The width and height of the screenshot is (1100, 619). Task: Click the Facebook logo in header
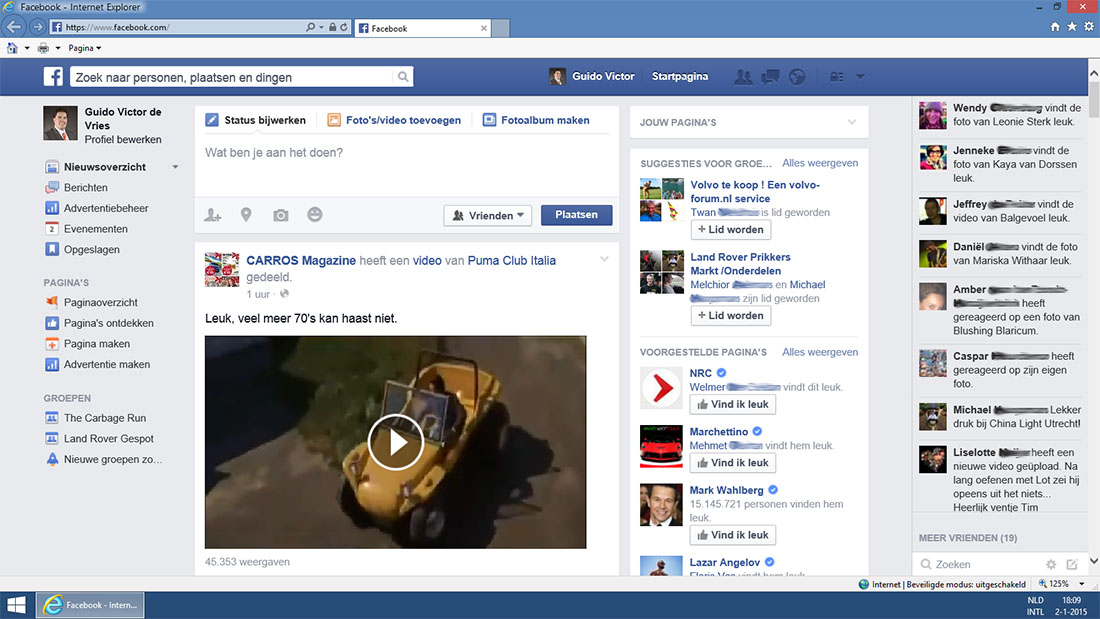tap(53, 76)
